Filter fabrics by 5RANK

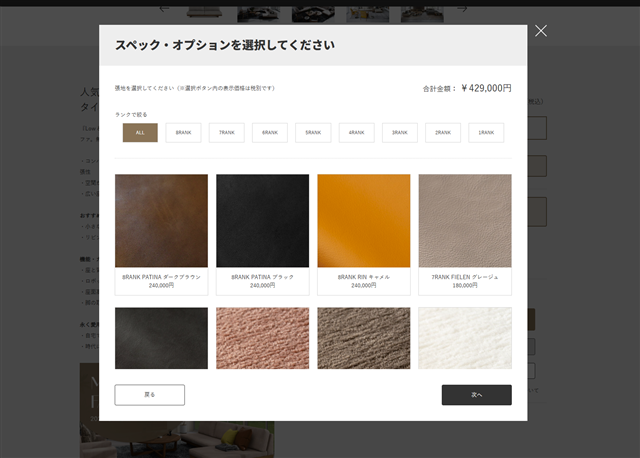tap(313, 132)
